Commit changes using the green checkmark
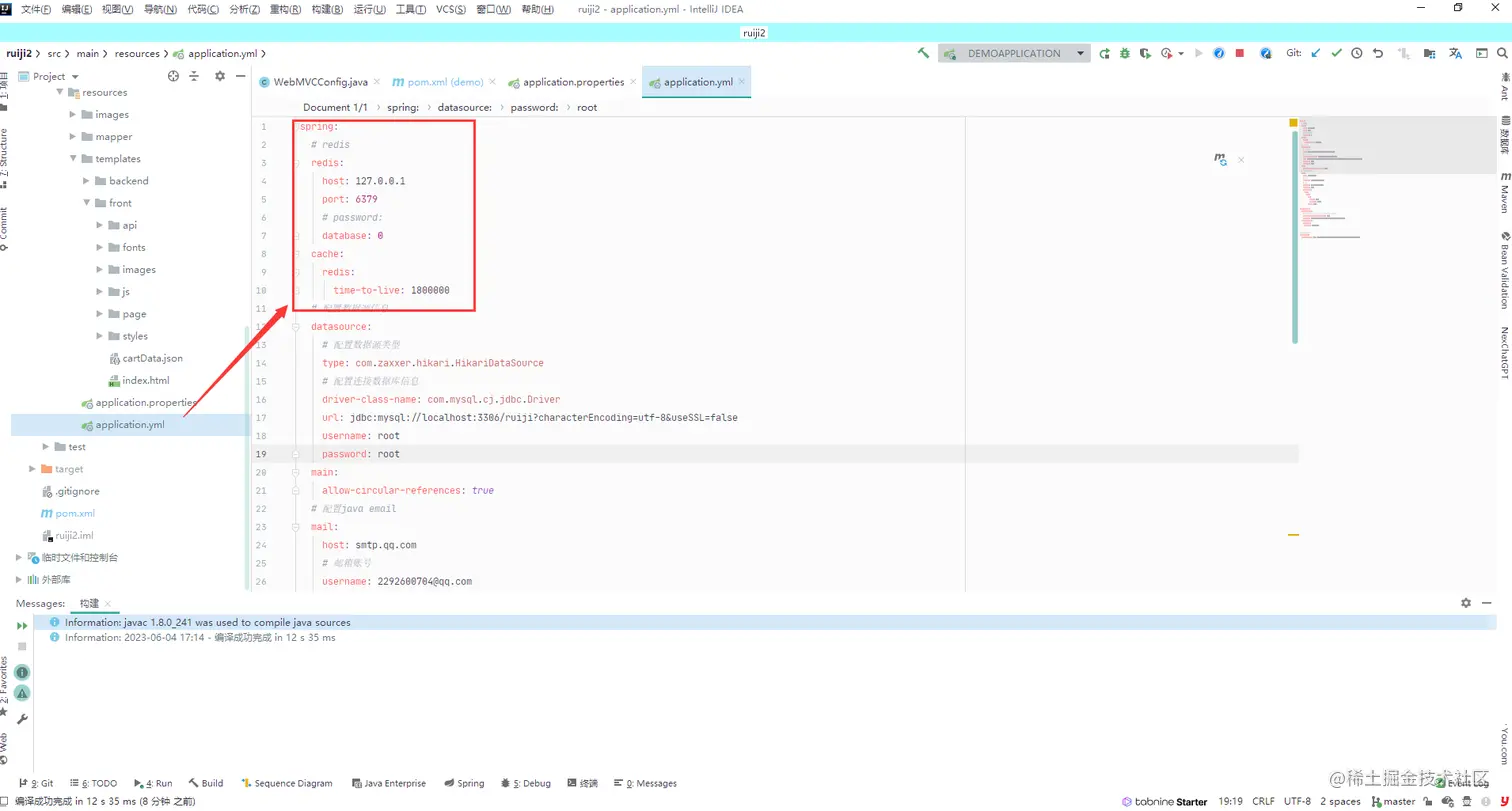The width and height of the screenshot is (1512, 811). 1336,54
